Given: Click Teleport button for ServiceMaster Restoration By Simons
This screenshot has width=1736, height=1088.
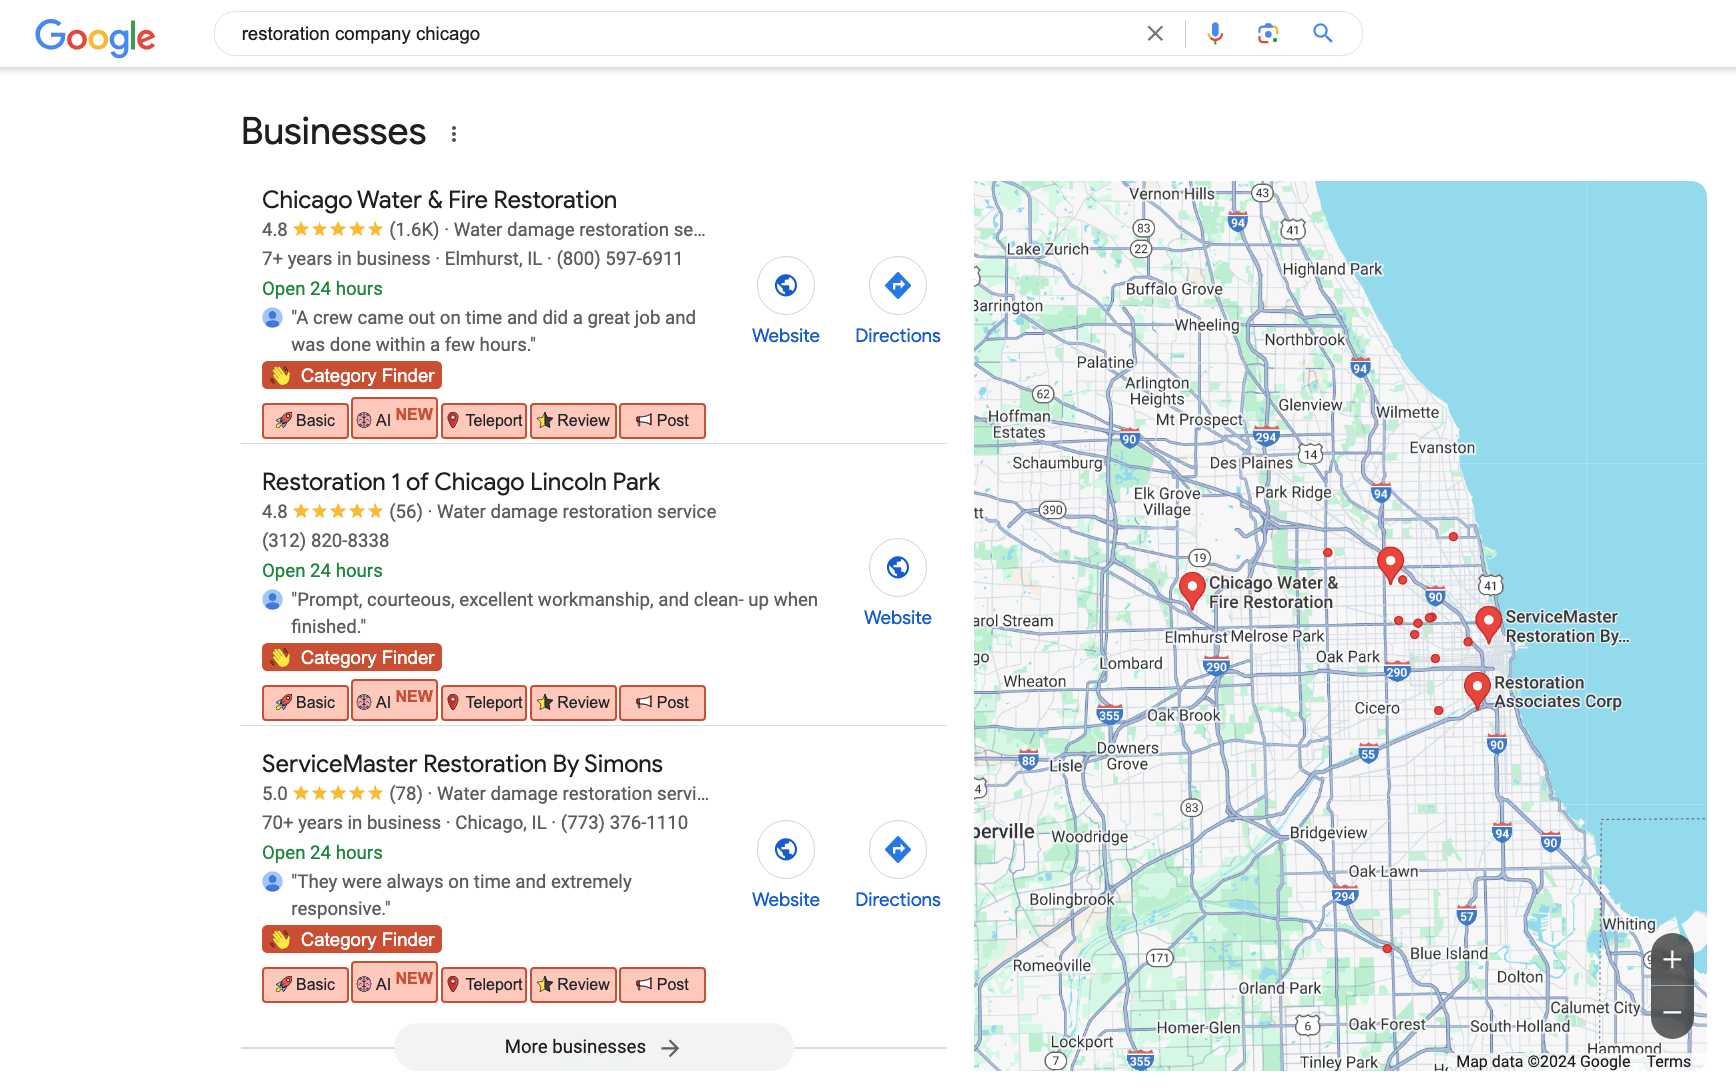Looking at the screenshot, I should (484, 985).
